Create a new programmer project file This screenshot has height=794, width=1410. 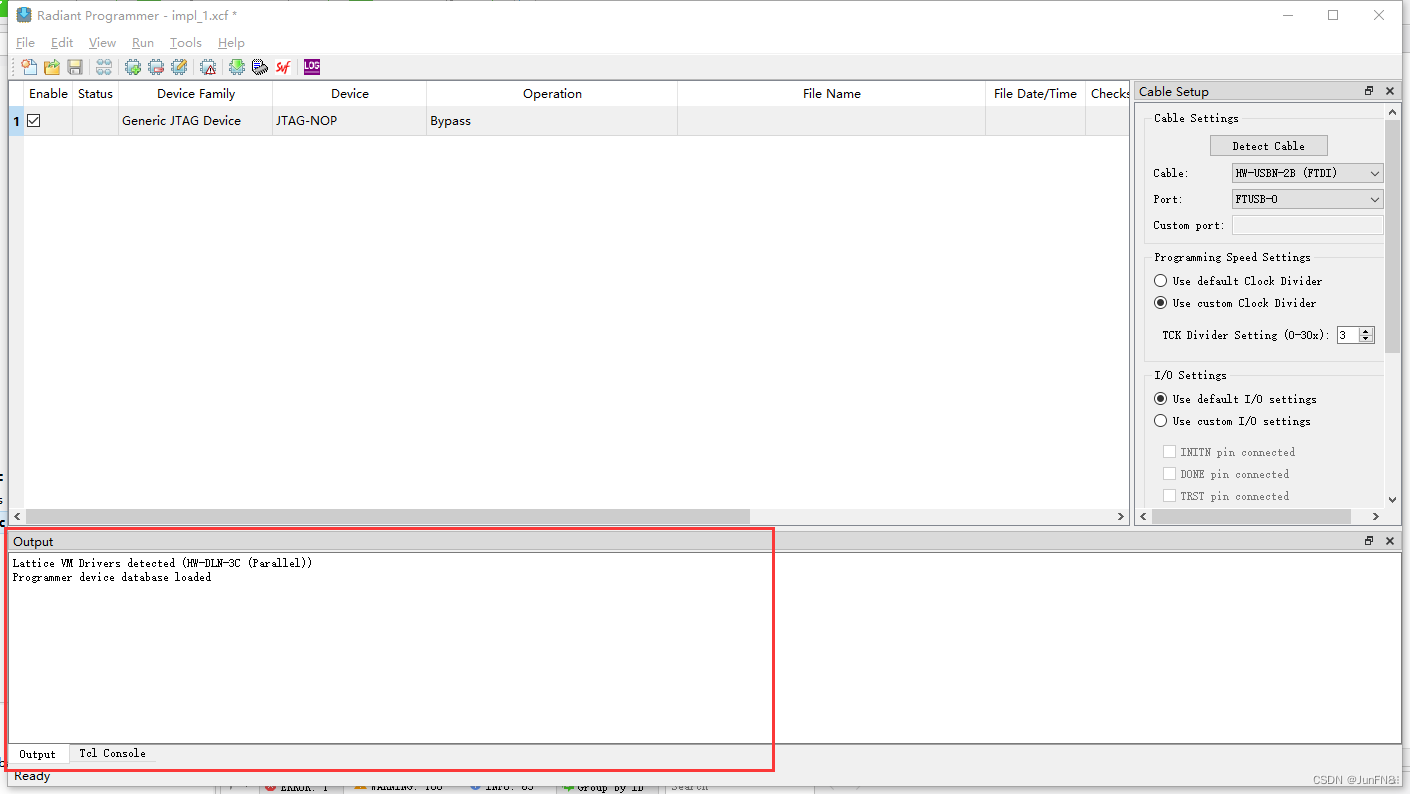point(29,67)
